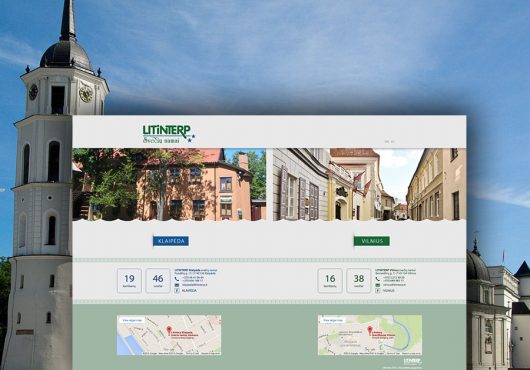Click the Vilnius phone icon
The width and height of the screenshot is (530, 370).
tap(378, 279)
